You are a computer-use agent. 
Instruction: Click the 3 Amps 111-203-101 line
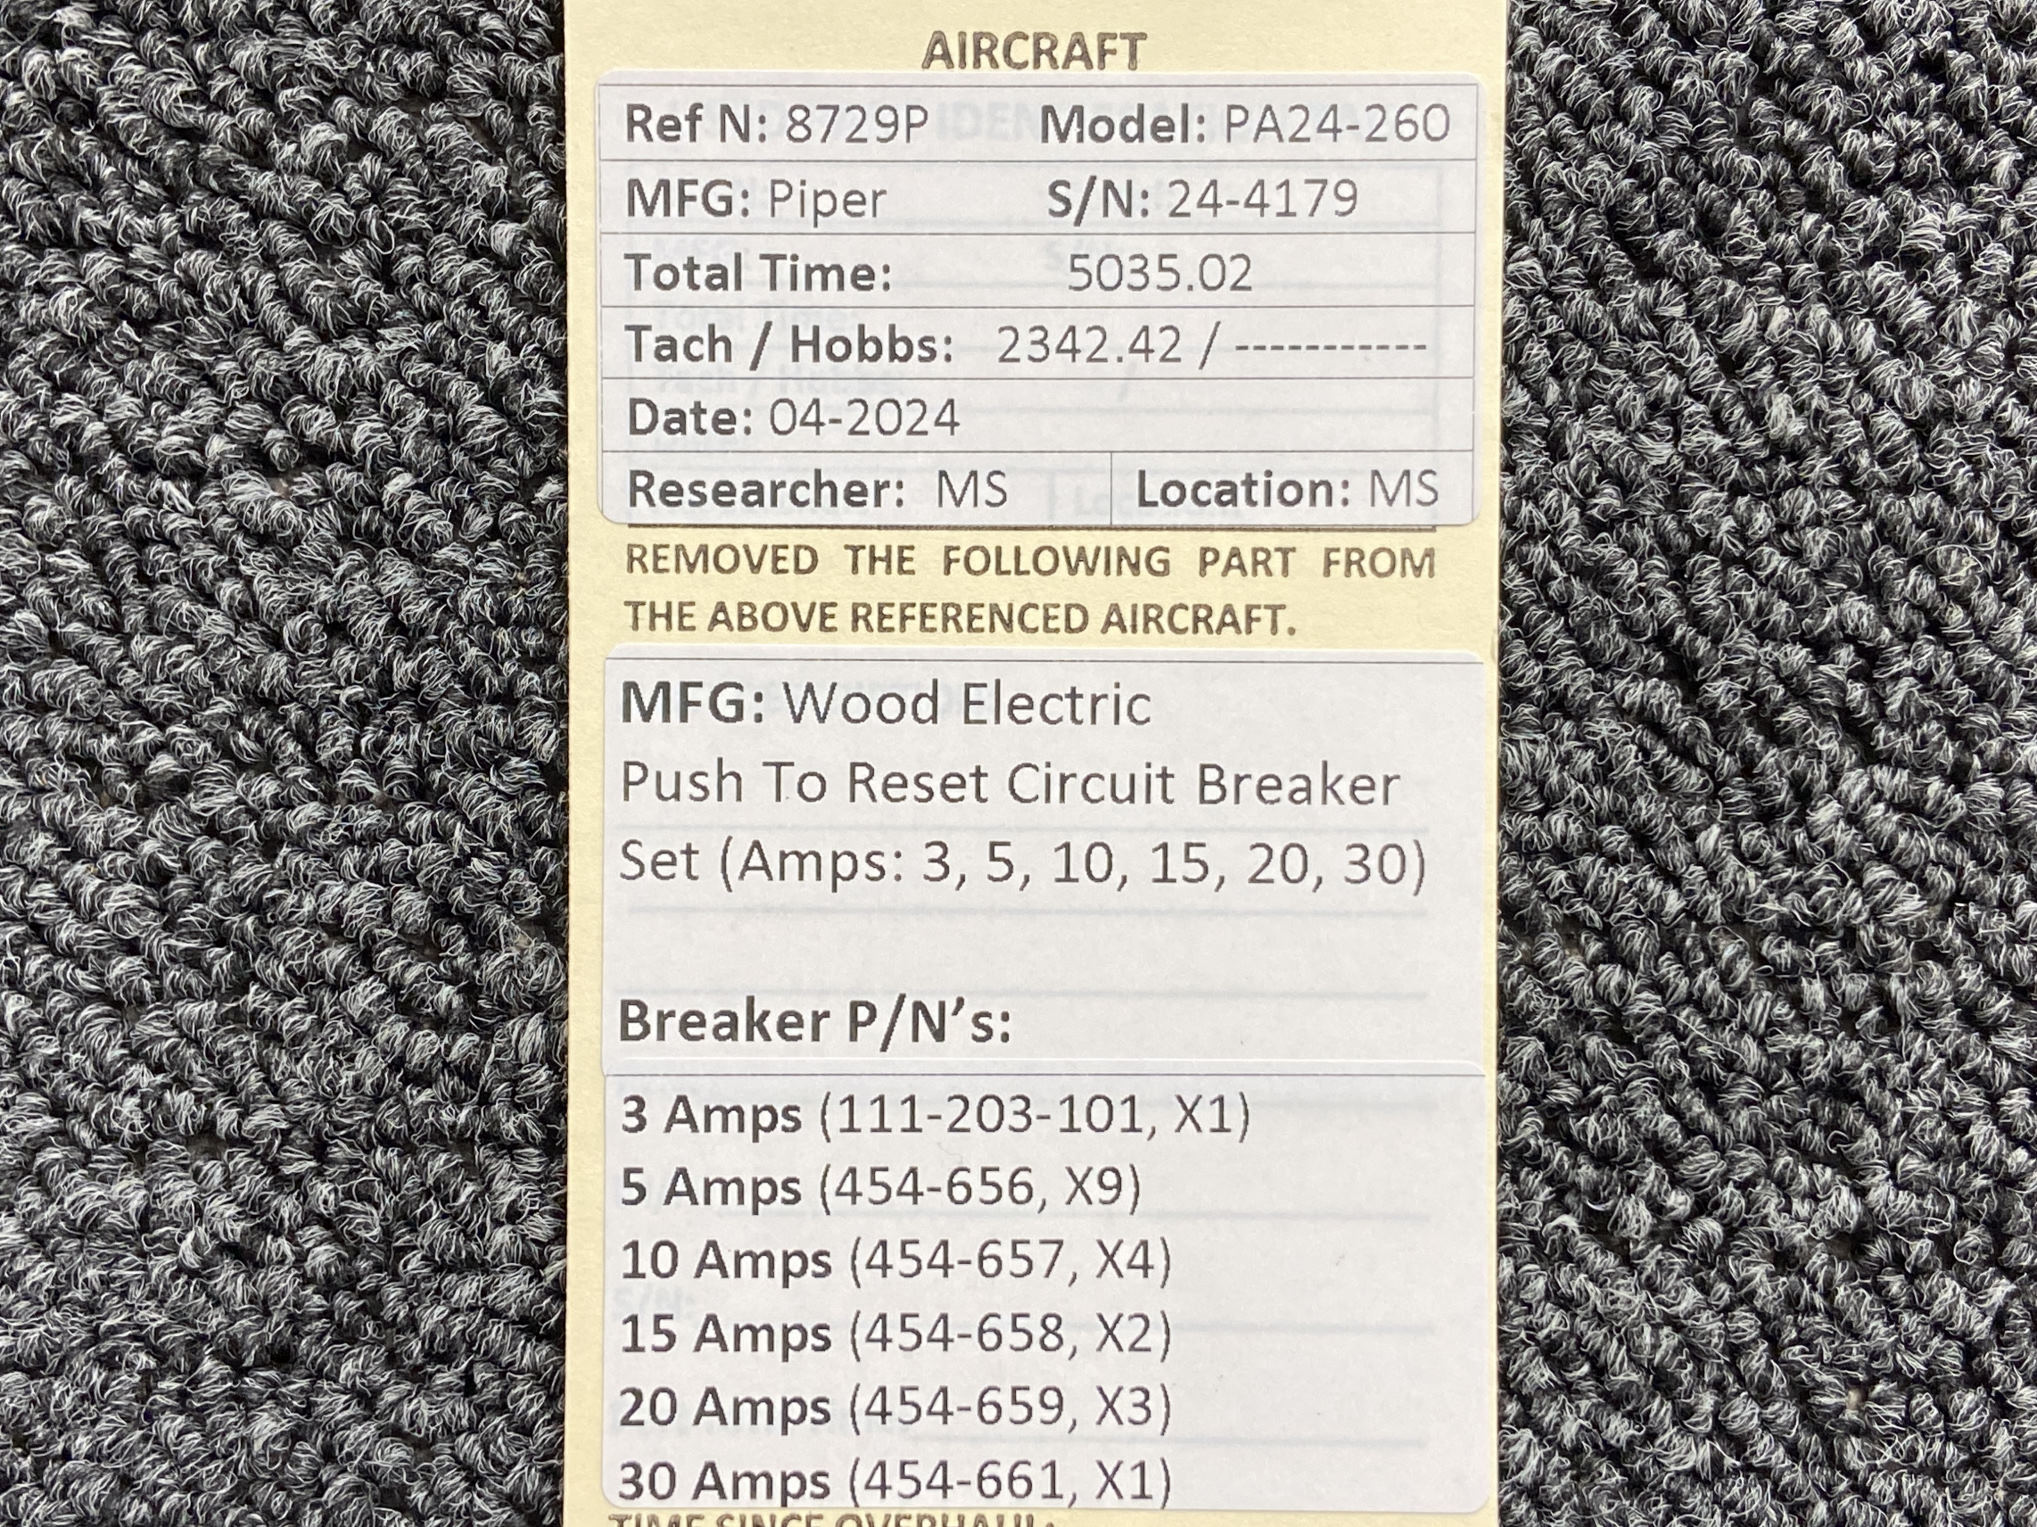(934, 1114)
